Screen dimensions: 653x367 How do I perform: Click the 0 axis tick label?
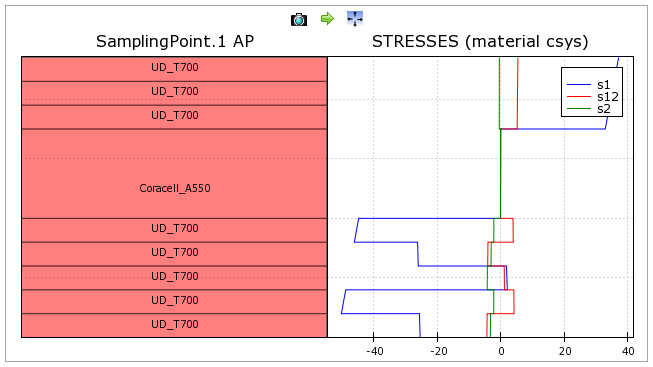pyautogui.click(x=501, y=352)
